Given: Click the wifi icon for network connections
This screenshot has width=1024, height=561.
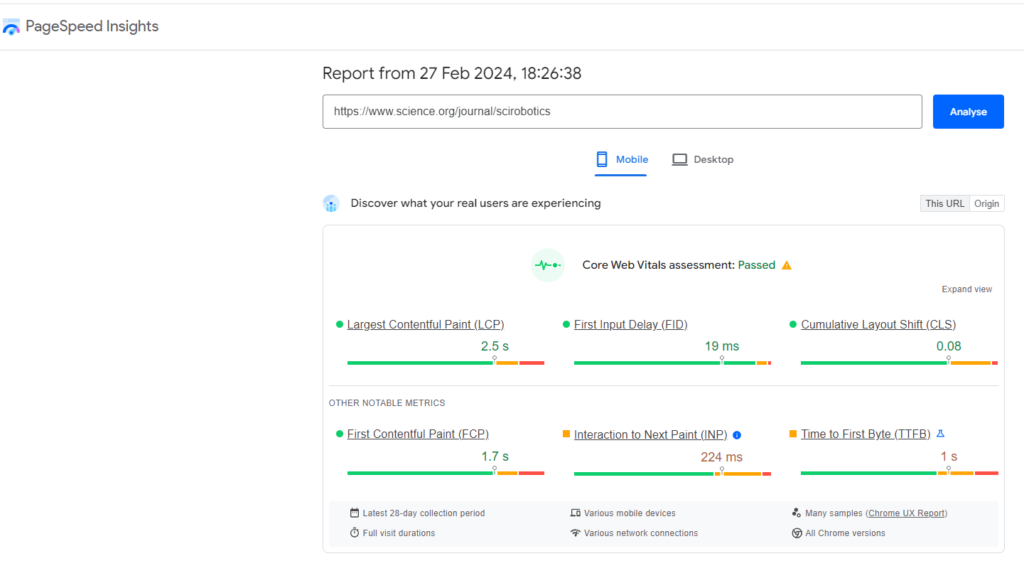Looking at the screenshot, I should (575, 533).
